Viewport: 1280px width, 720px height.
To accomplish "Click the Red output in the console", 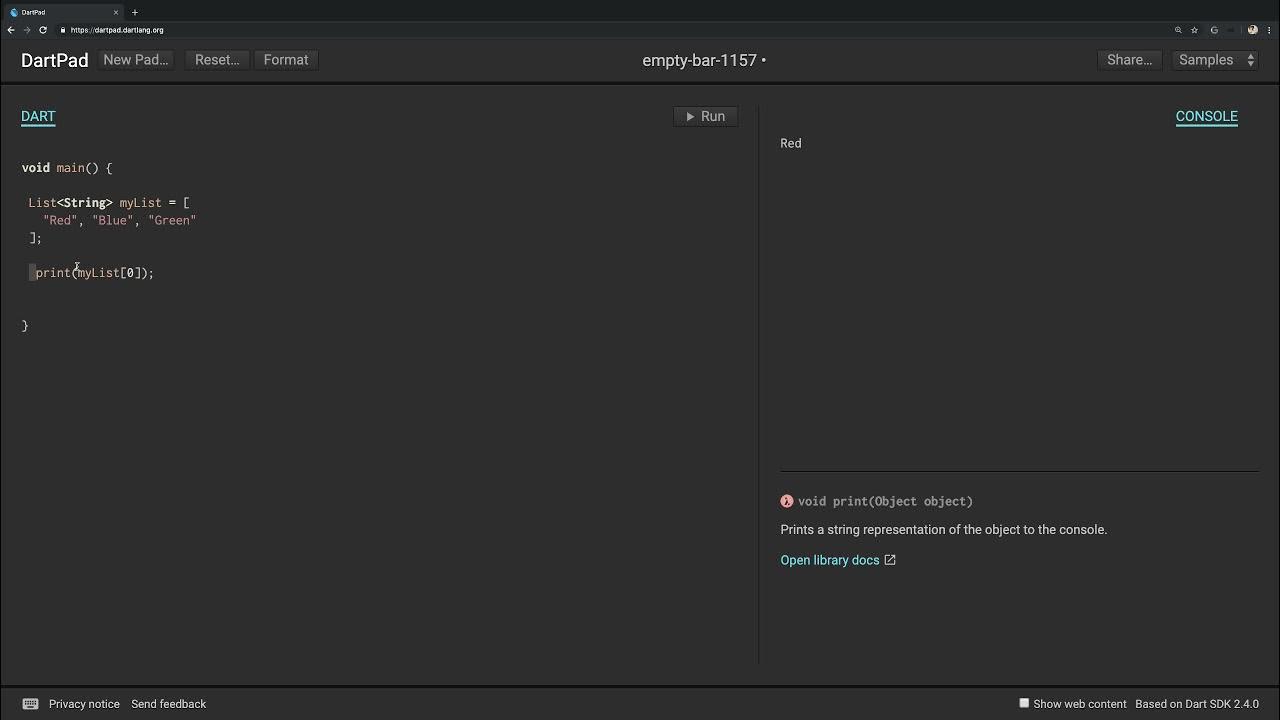I will [791, 143].
